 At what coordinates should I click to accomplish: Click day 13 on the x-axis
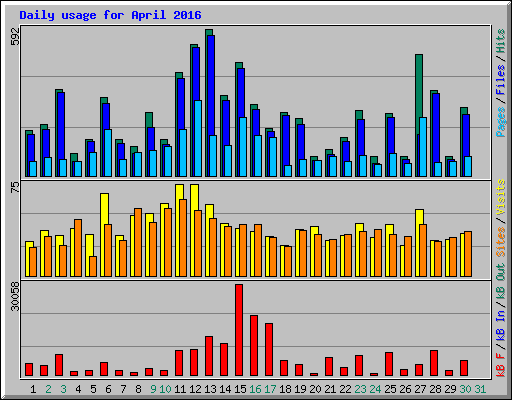210,389
